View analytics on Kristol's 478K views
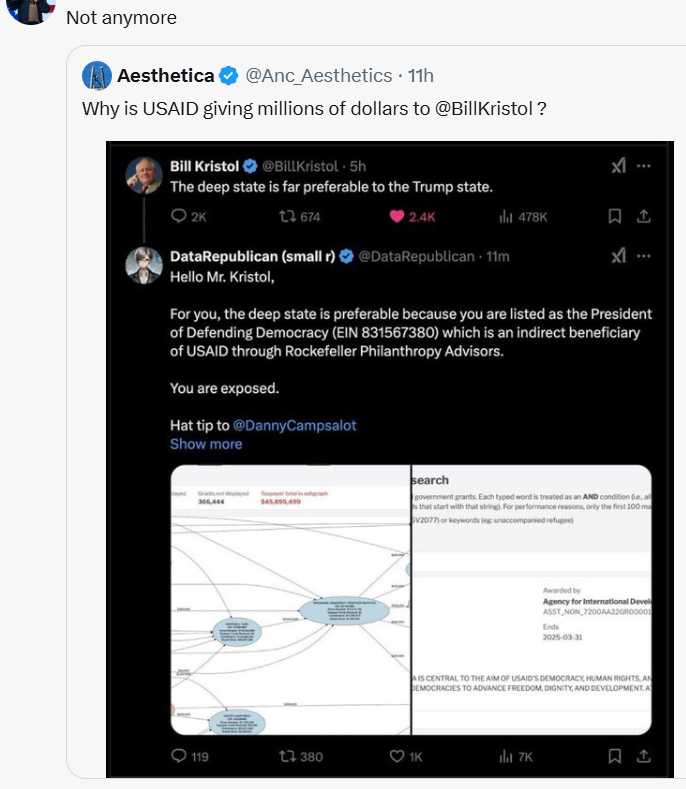The width and height of the screenshot is (686, 789). pos(505,216)
